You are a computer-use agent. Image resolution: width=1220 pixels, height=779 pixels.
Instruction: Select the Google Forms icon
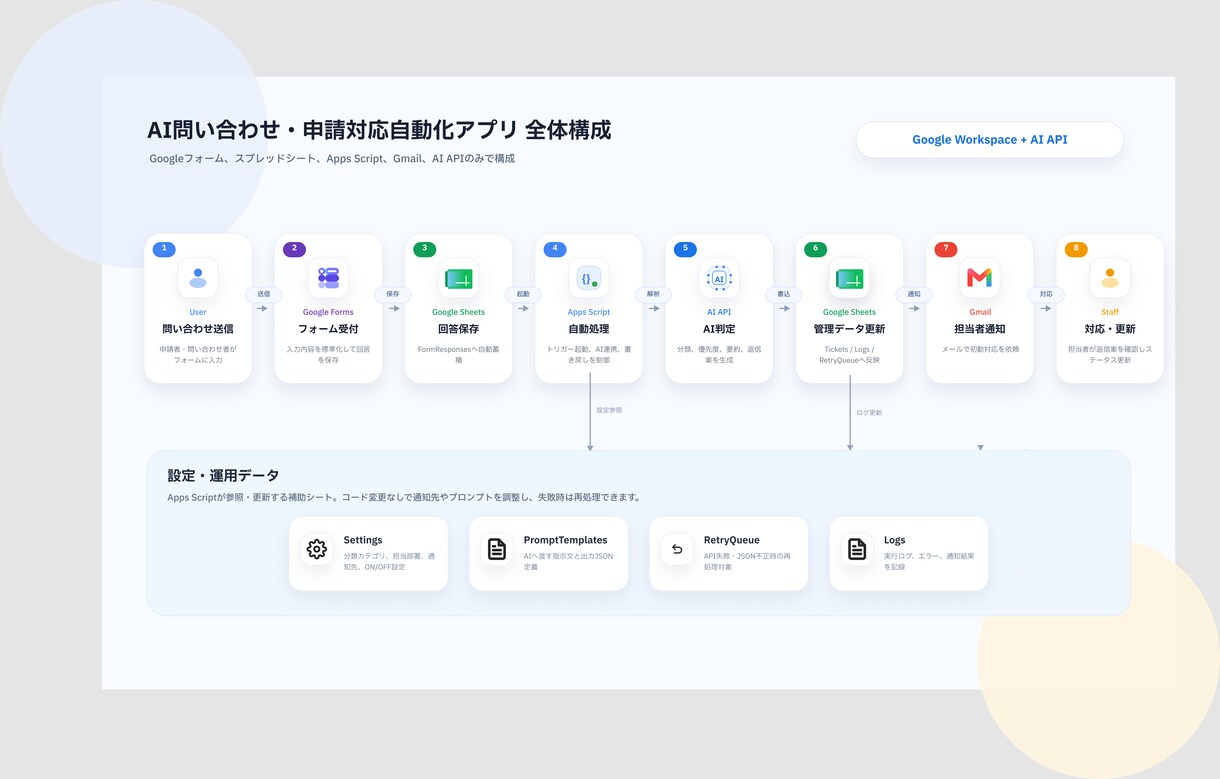328,278
